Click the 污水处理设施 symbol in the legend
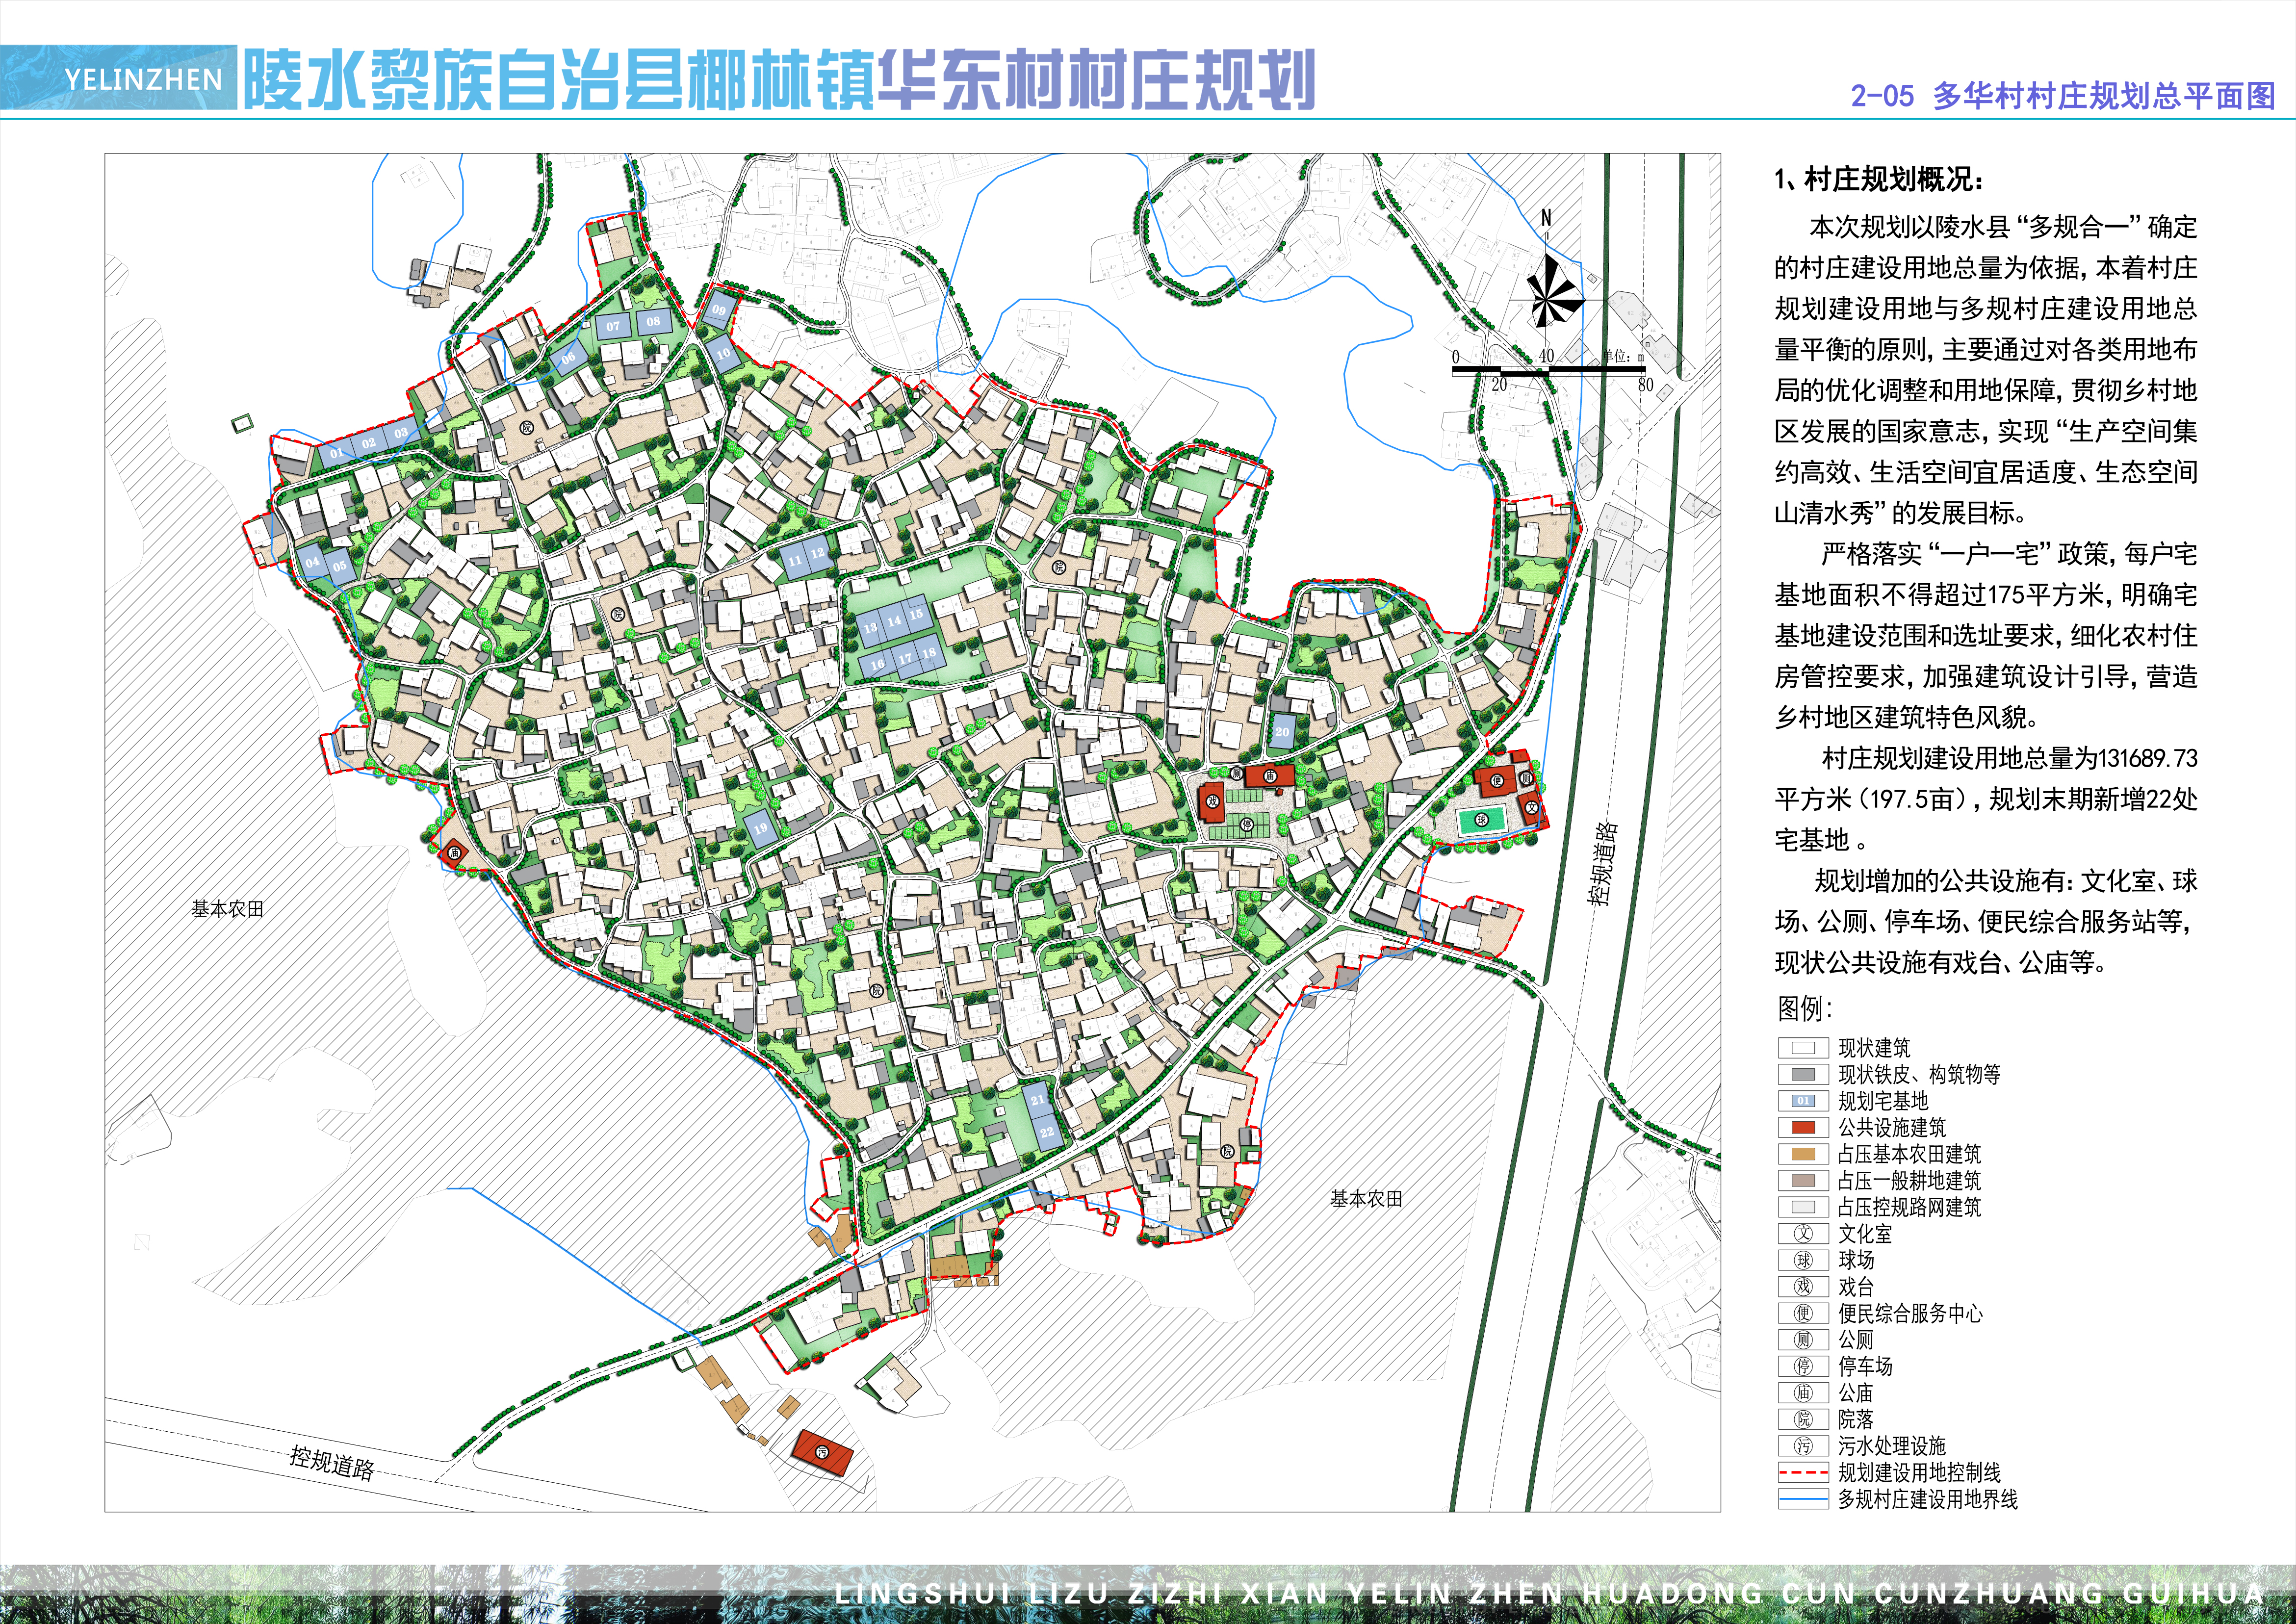 click(1803, 1445)
